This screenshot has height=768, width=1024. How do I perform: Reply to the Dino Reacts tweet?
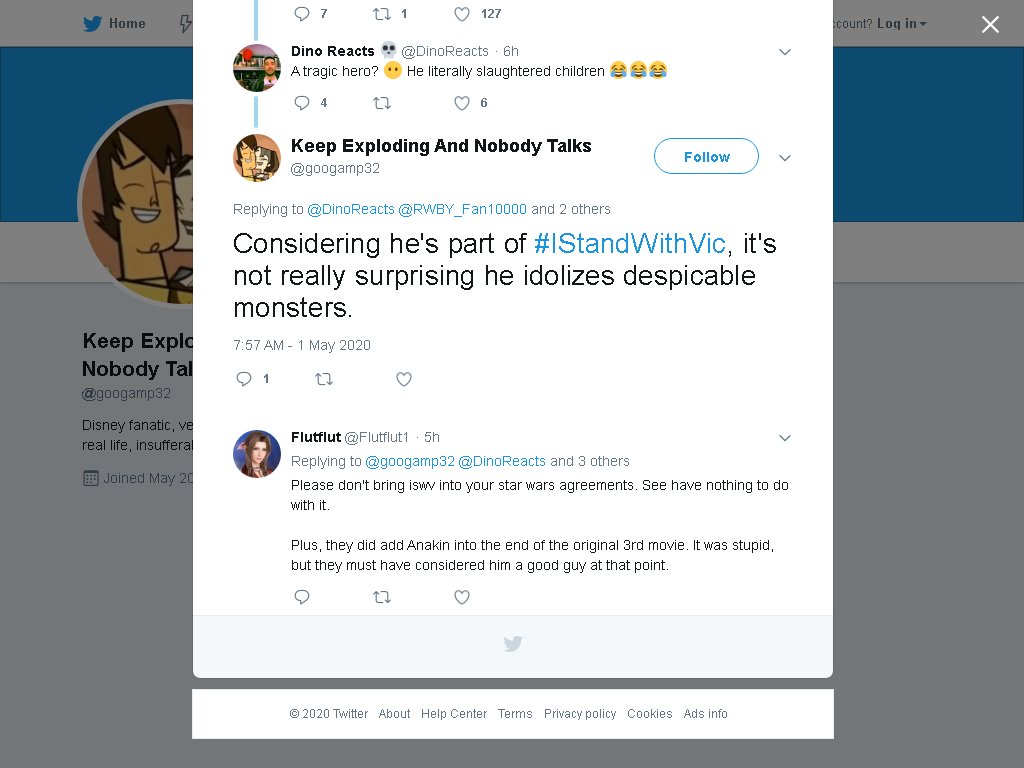302,103
